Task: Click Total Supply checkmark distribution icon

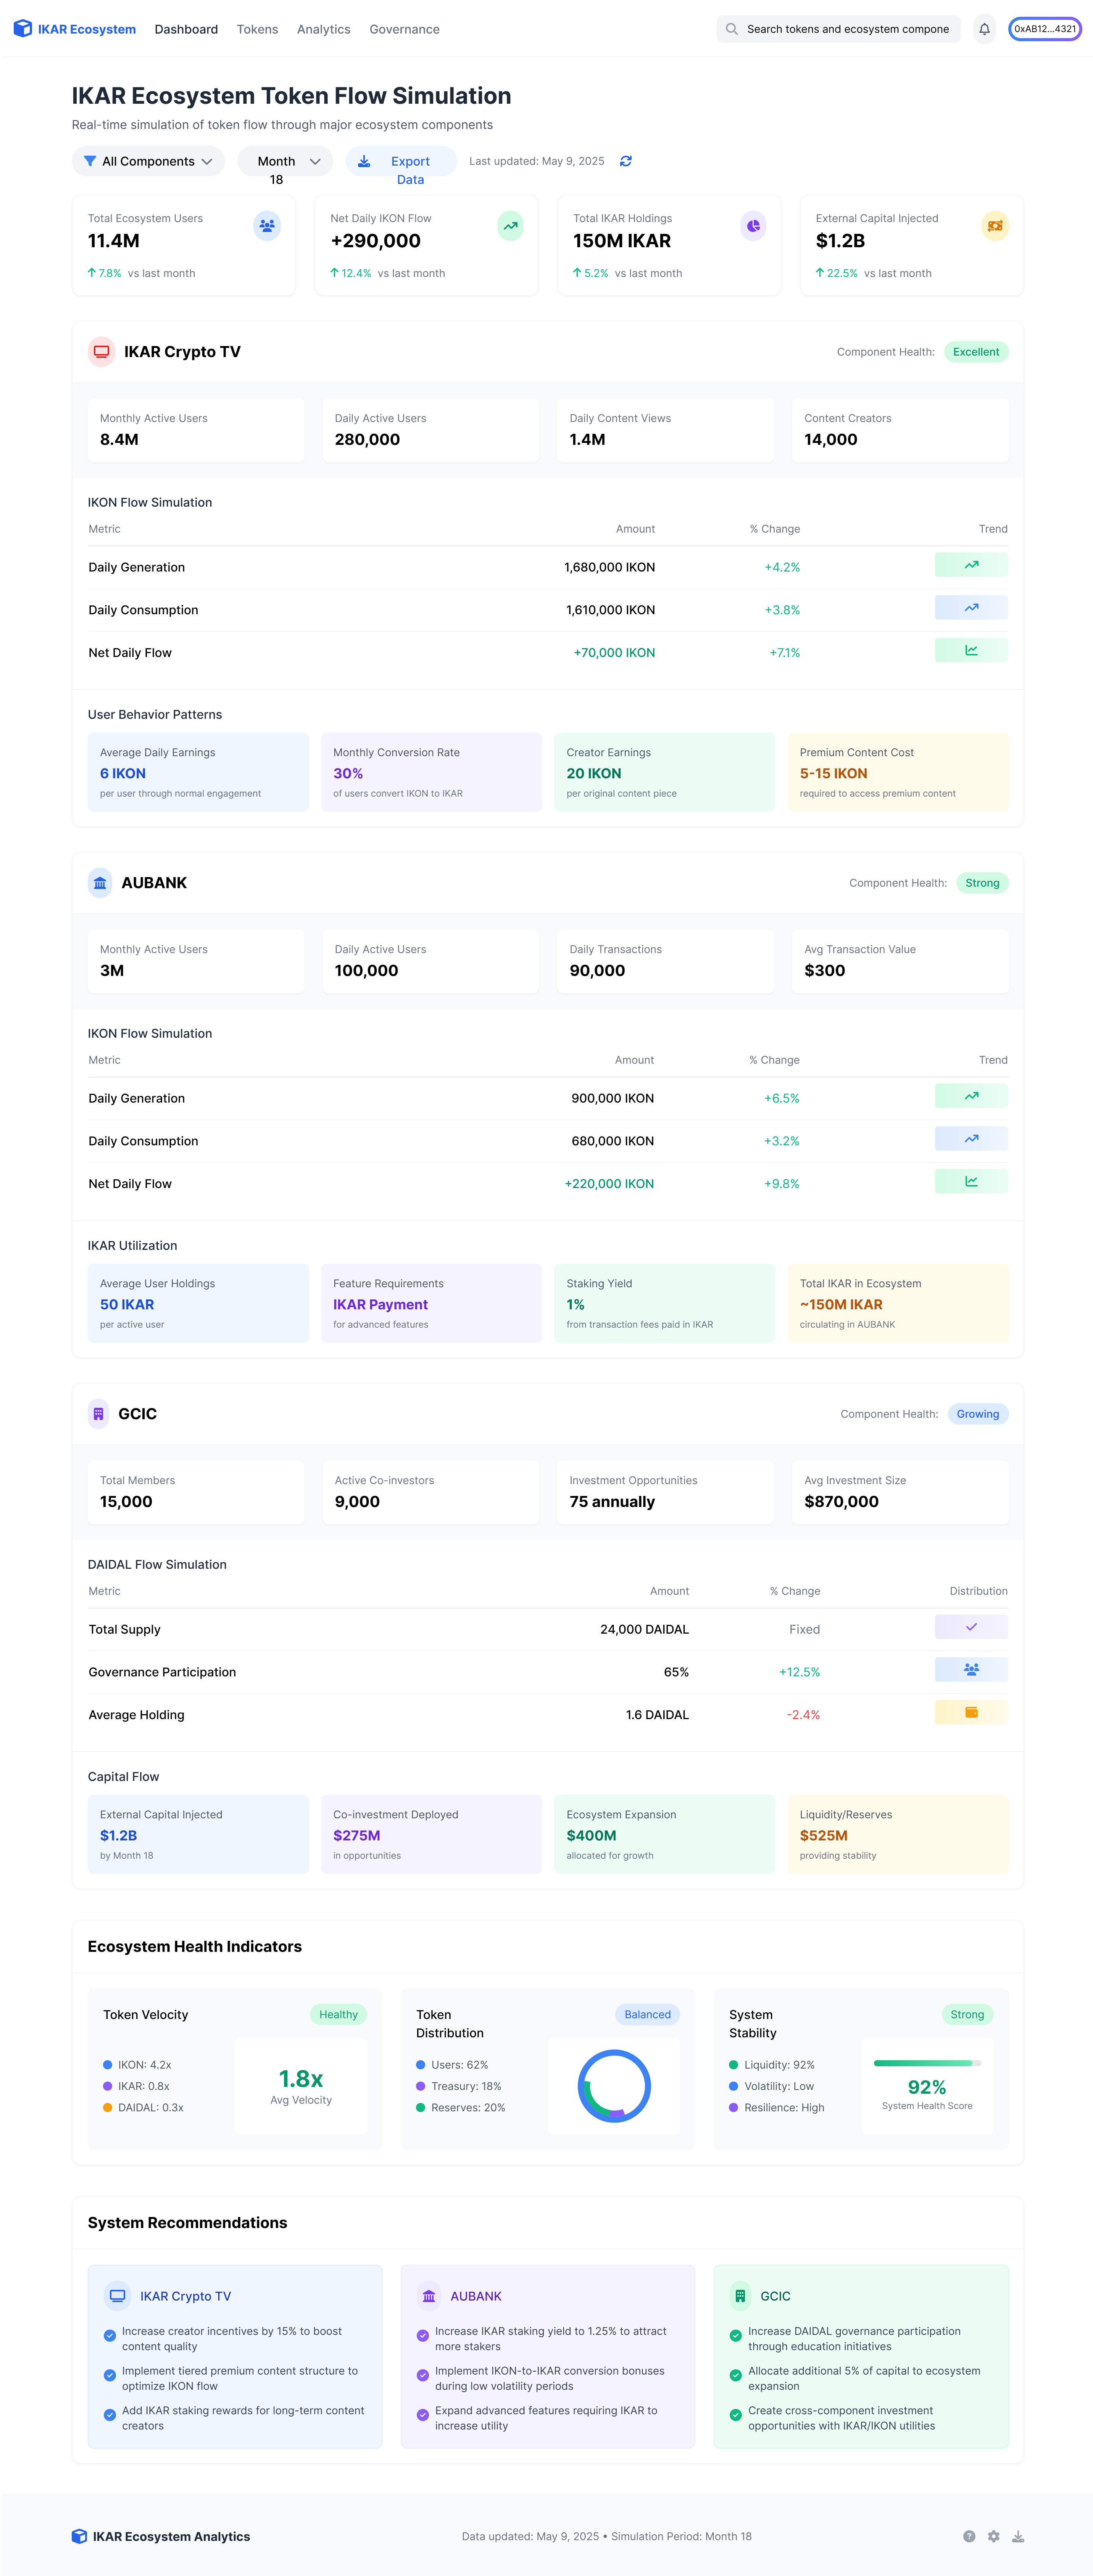Action: (971, 1627)
